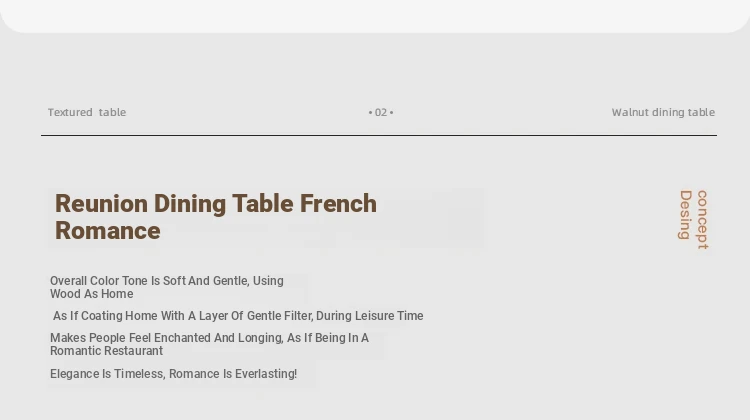Select the "Wood As Home" text line
This screenshot has height=420, width=750.
tap(91, 294)
